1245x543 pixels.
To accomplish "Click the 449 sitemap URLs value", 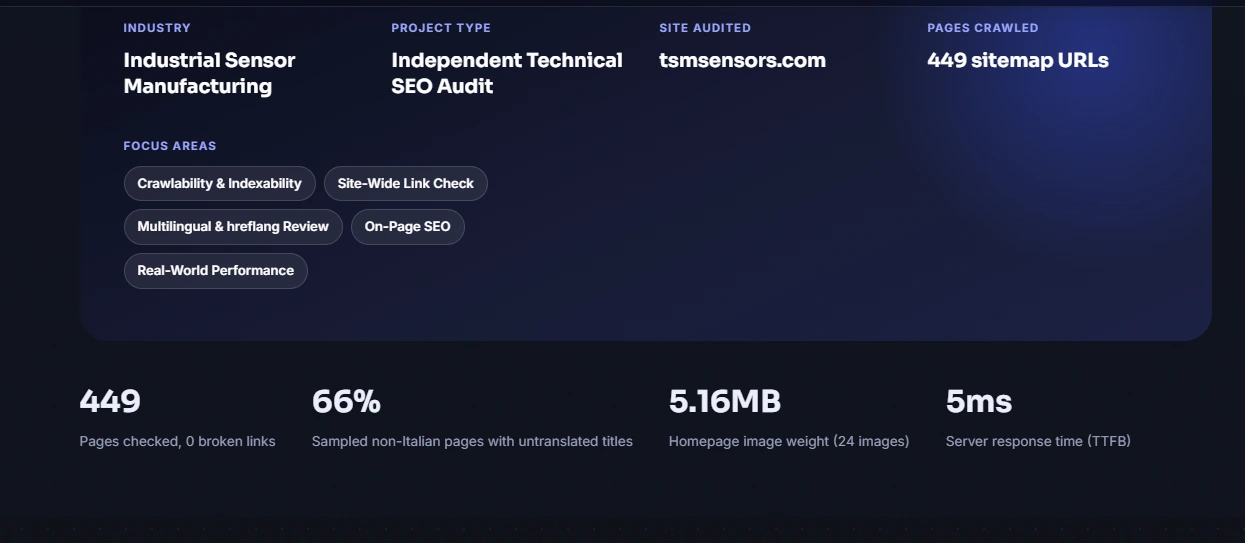I will point(1018,60).
